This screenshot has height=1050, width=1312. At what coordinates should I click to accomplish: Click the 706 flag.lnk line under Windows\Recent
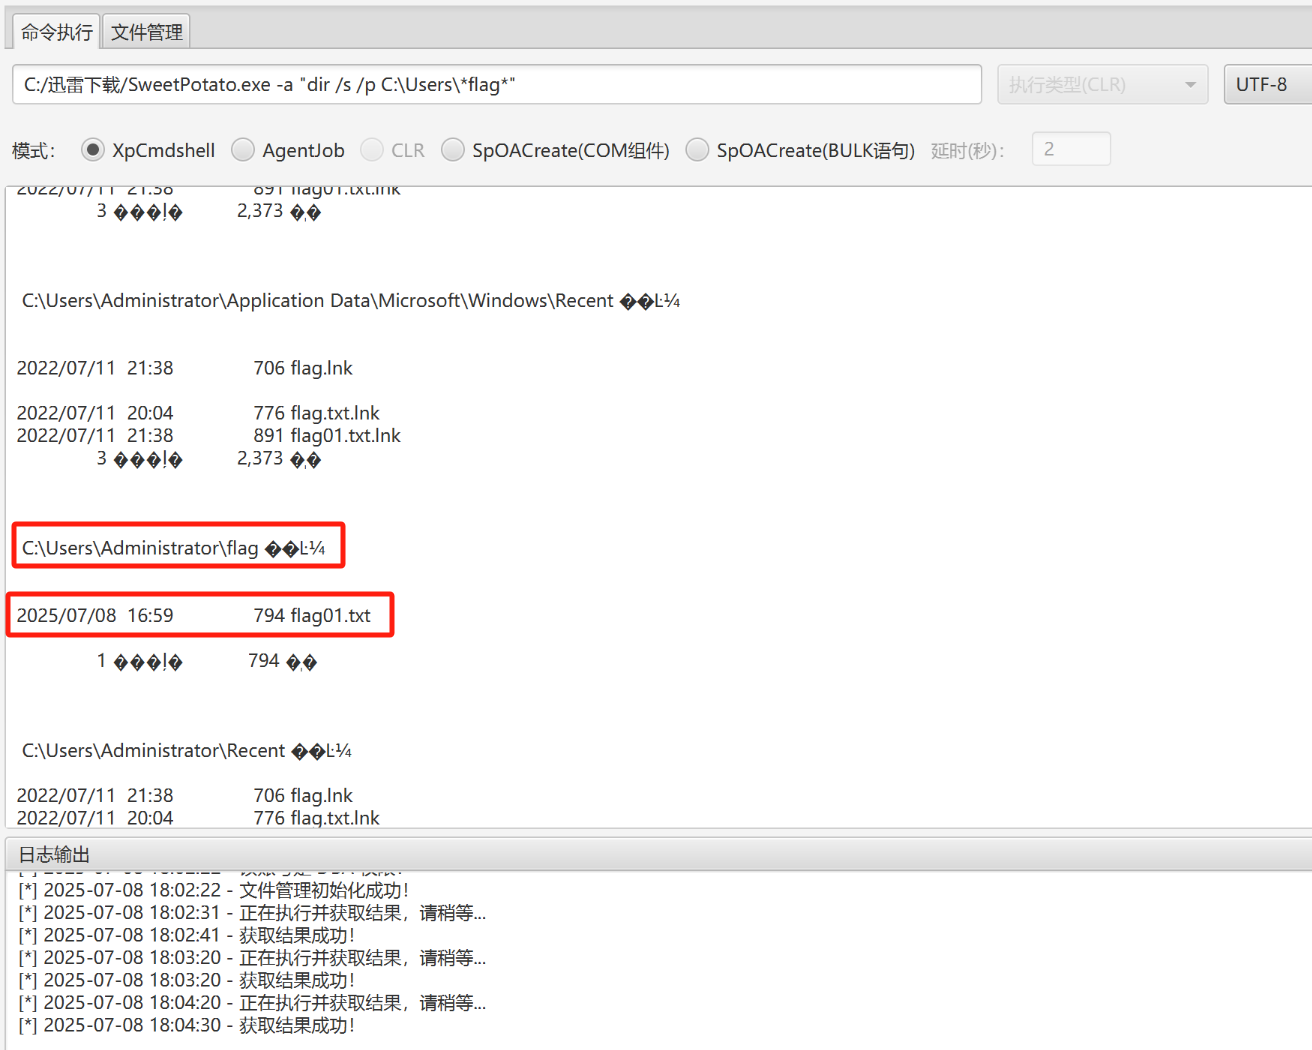point(302,368)
